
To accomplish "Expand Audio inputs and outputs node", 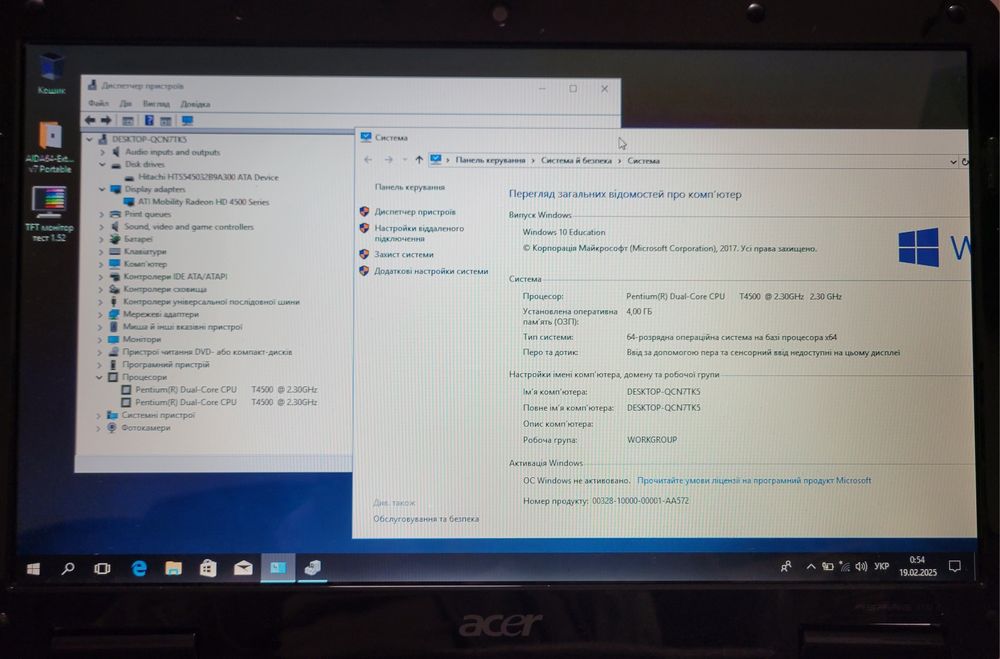I will 102,152.
